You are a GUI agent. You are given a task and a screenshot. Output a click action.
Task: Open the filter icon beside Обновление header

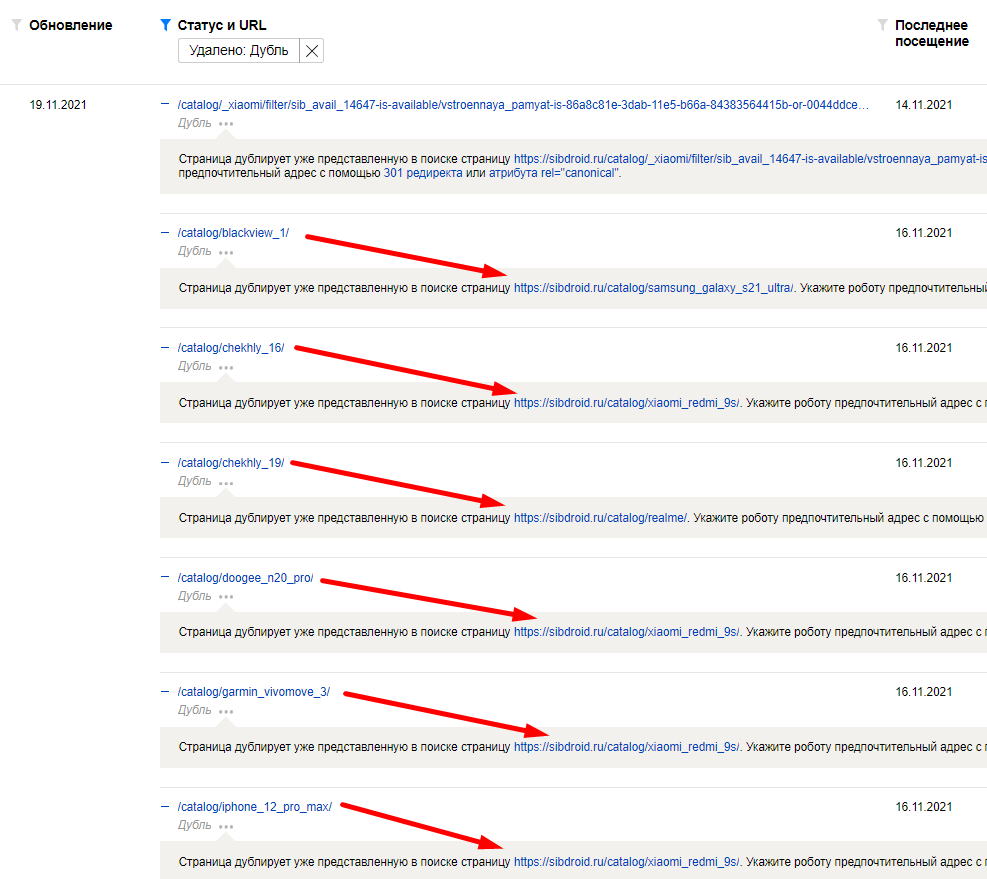tap(17, 25)
